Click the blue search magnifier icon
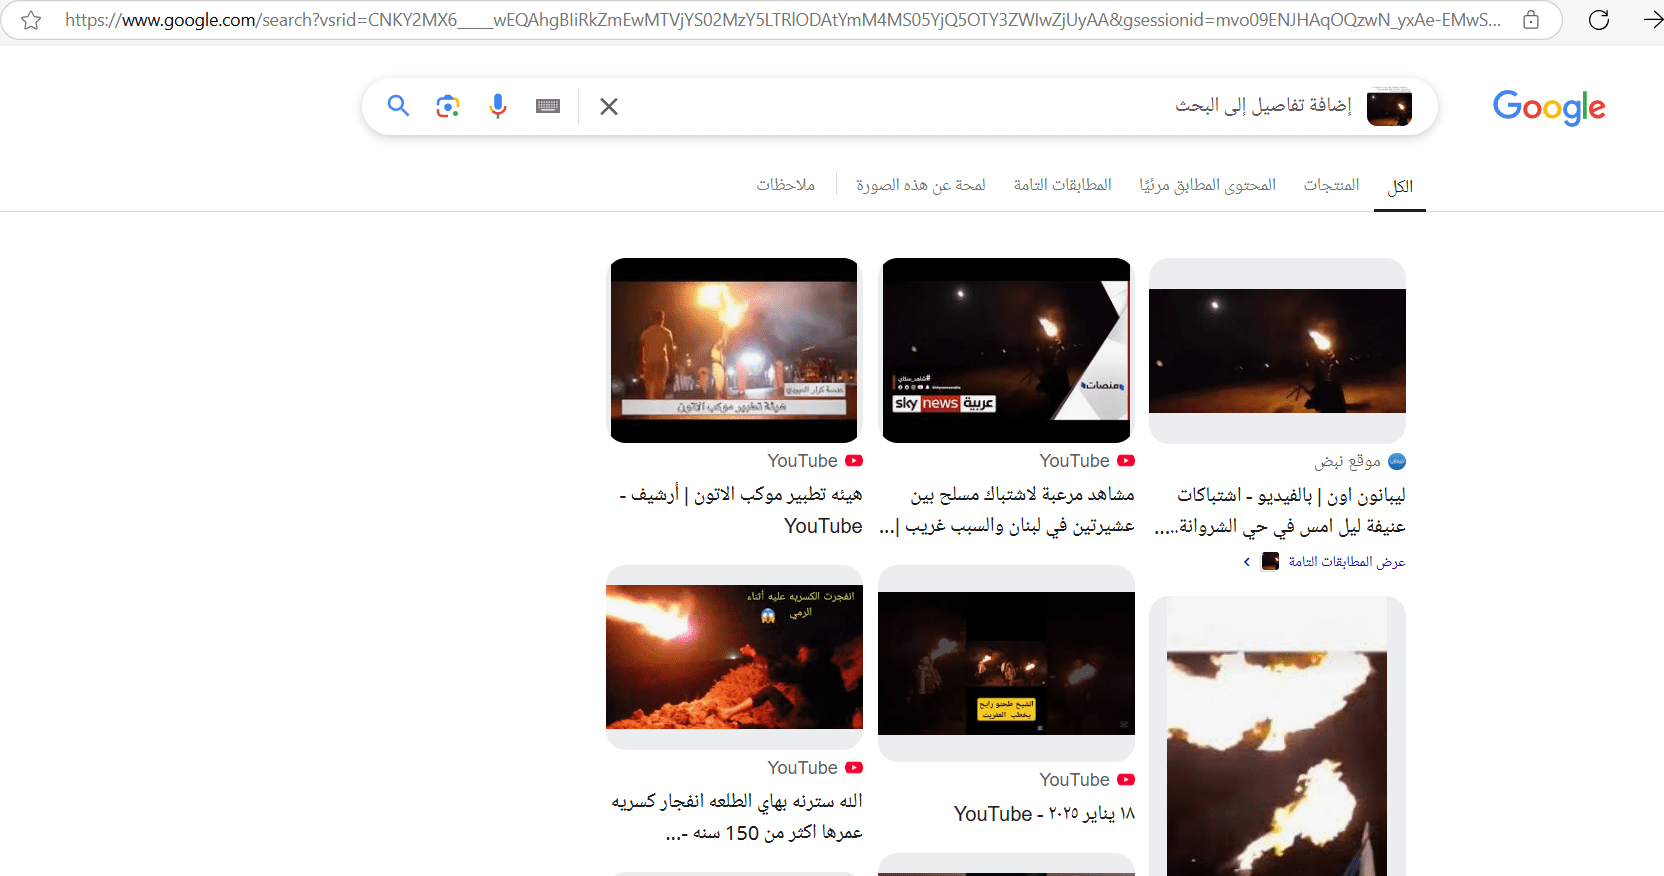The width and height of the screenshot is (1664, 876). pos(398,106)
